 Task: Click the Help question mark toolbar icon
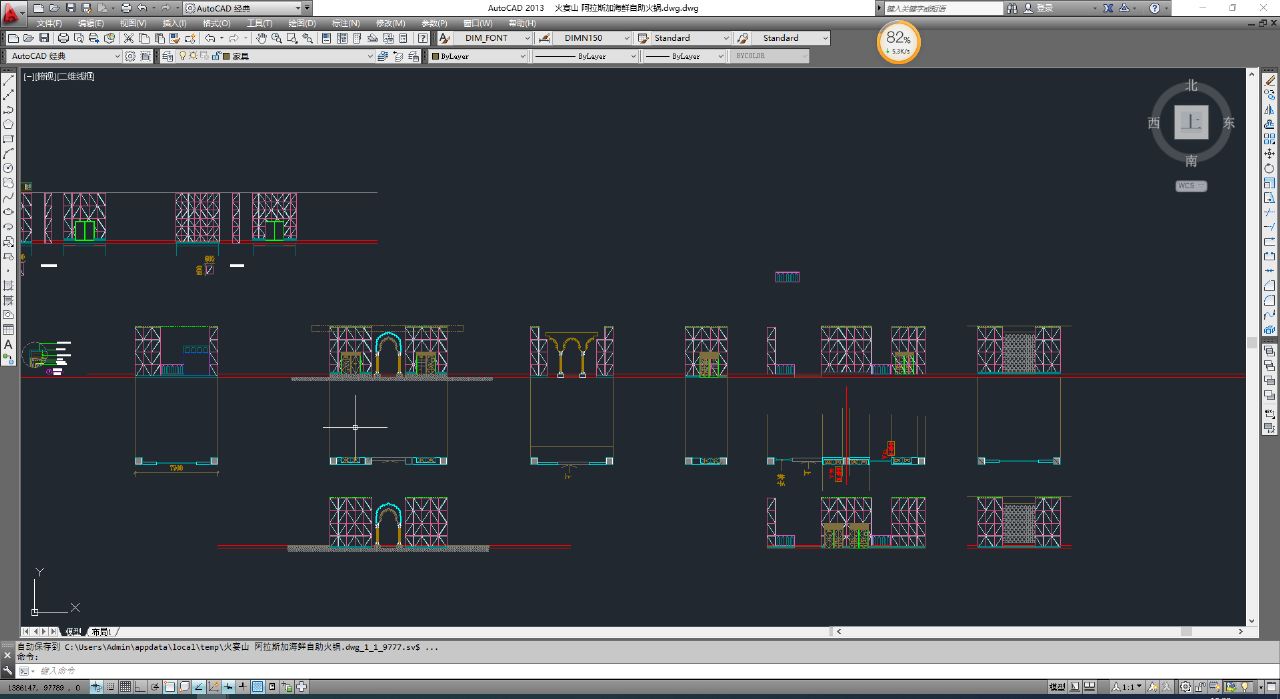[424, 38]
